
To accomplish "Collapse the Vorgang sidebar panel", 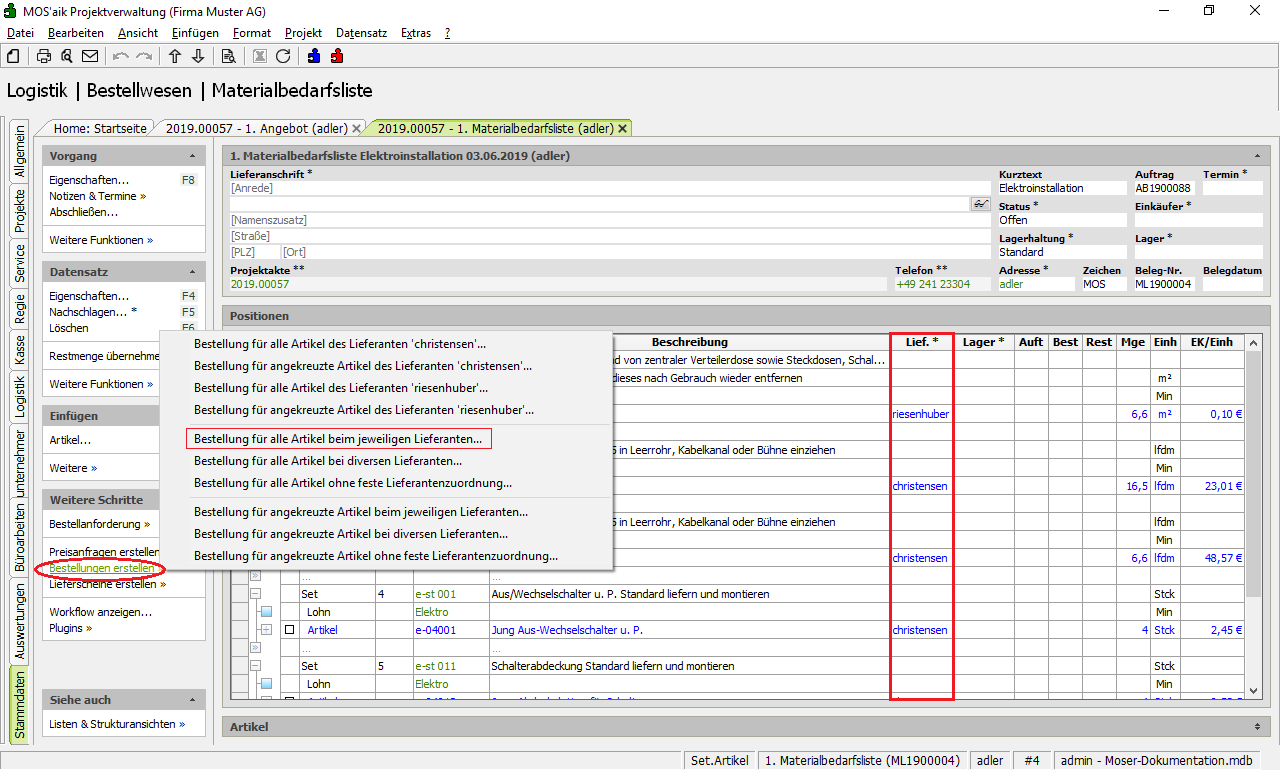I will (192, 157).
